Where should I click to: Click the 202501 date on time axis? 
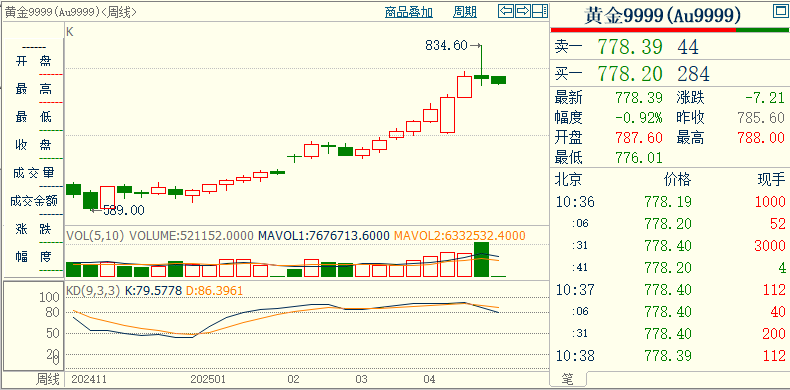pyautogui.click(x=208, y=379)
